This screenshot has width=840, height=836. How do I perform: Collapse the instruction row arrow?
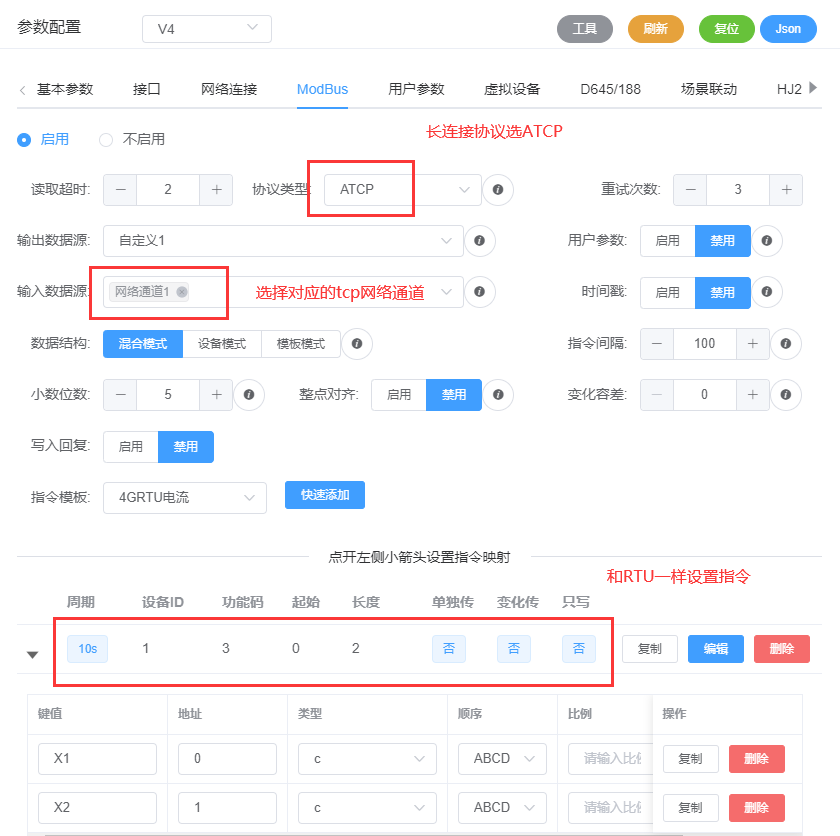pos(32,654)
